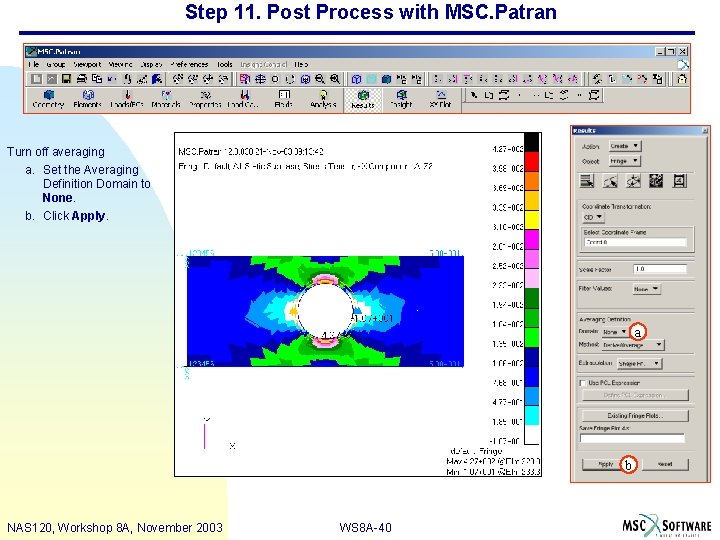
Task: Click the Reset button
Action: pyautogui.click(x=665, y=464)
